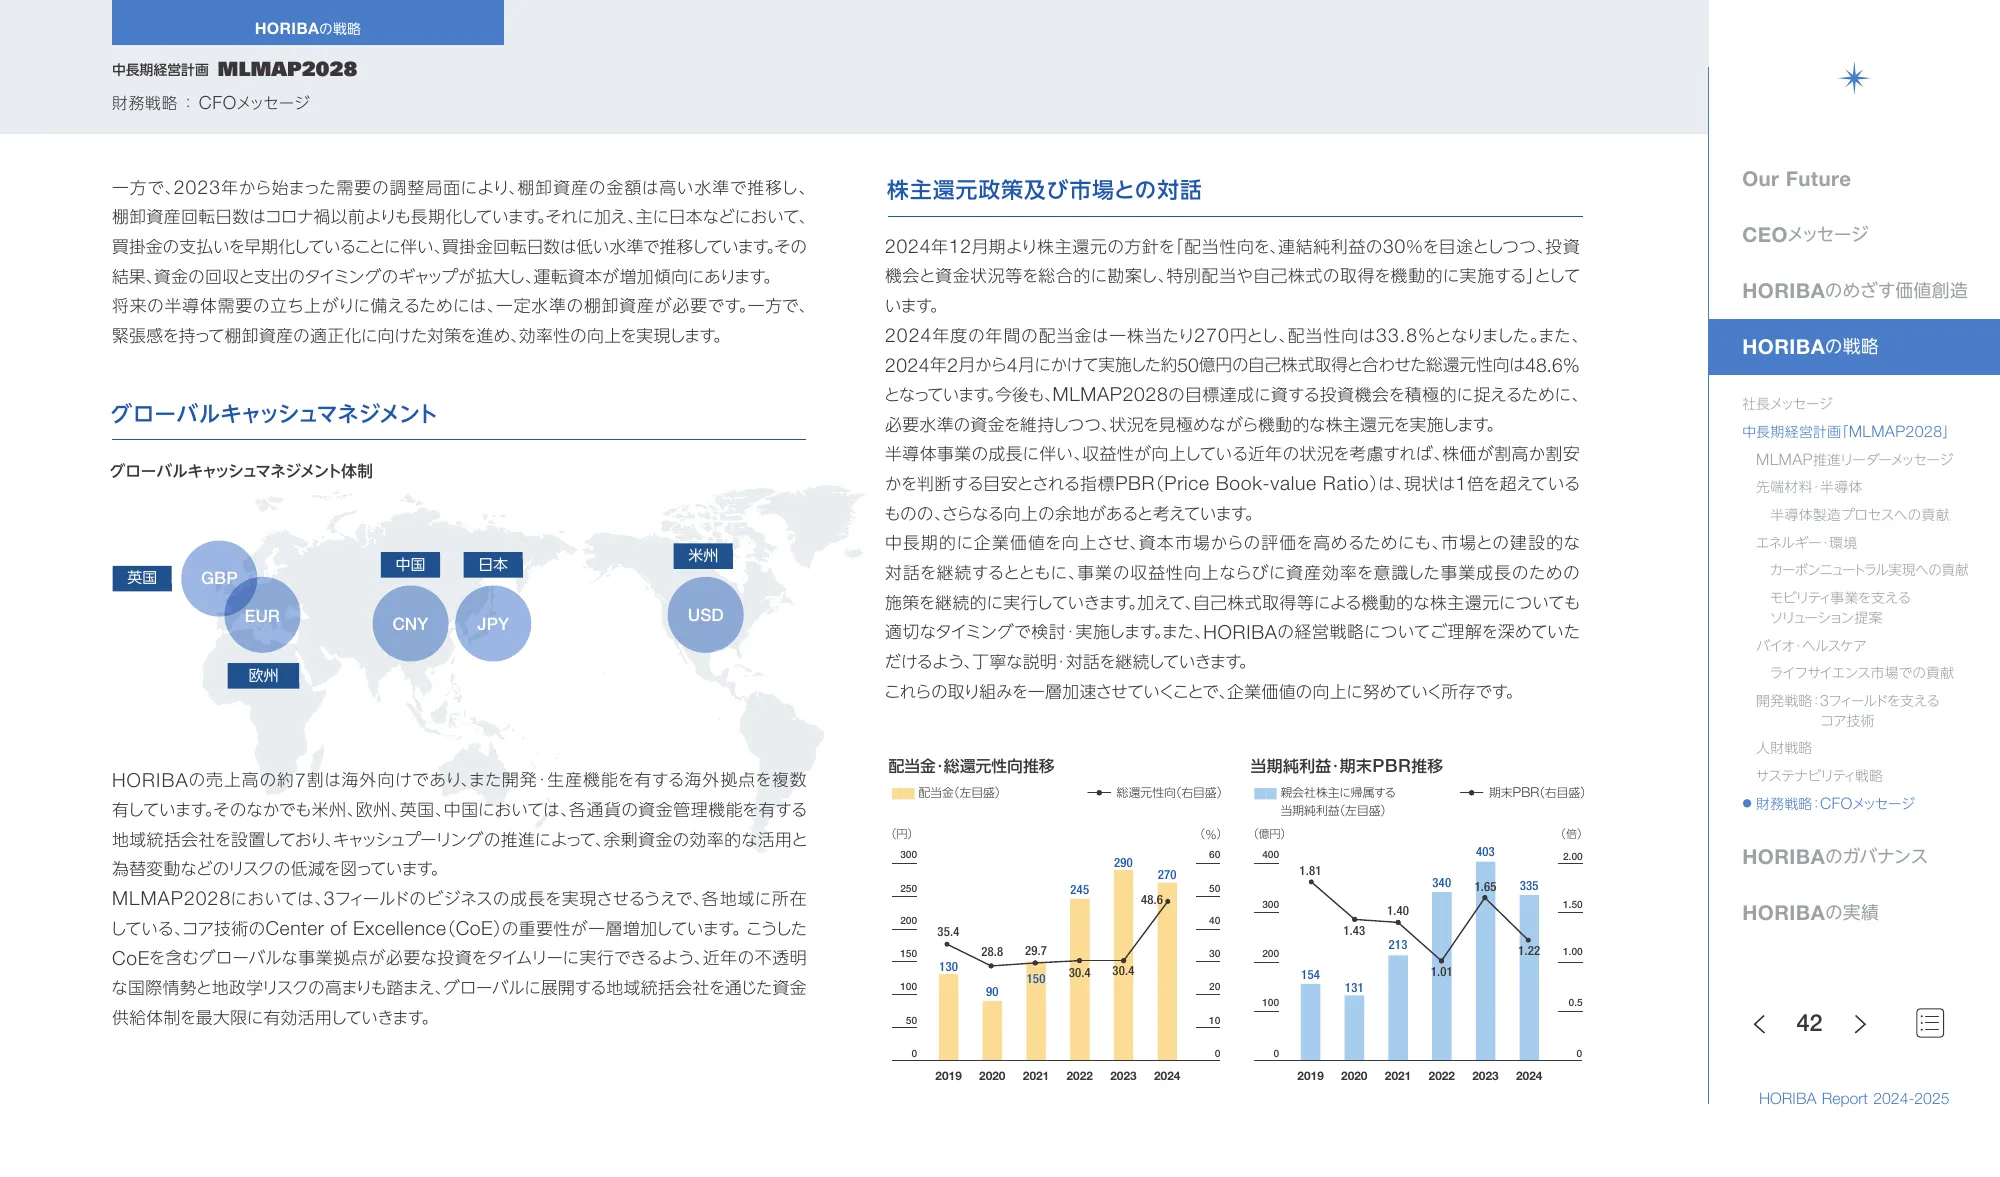The height and width of the screenshot is (1177, 2000).
Task: Open the table of contents icon
Action: 1929,1023
